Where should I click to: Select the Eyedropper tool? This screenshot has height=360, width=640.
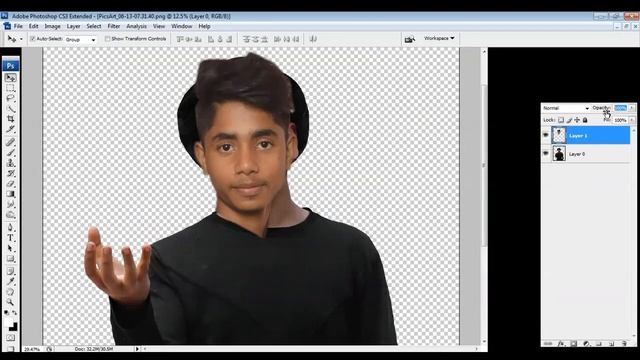pos(11,282)
